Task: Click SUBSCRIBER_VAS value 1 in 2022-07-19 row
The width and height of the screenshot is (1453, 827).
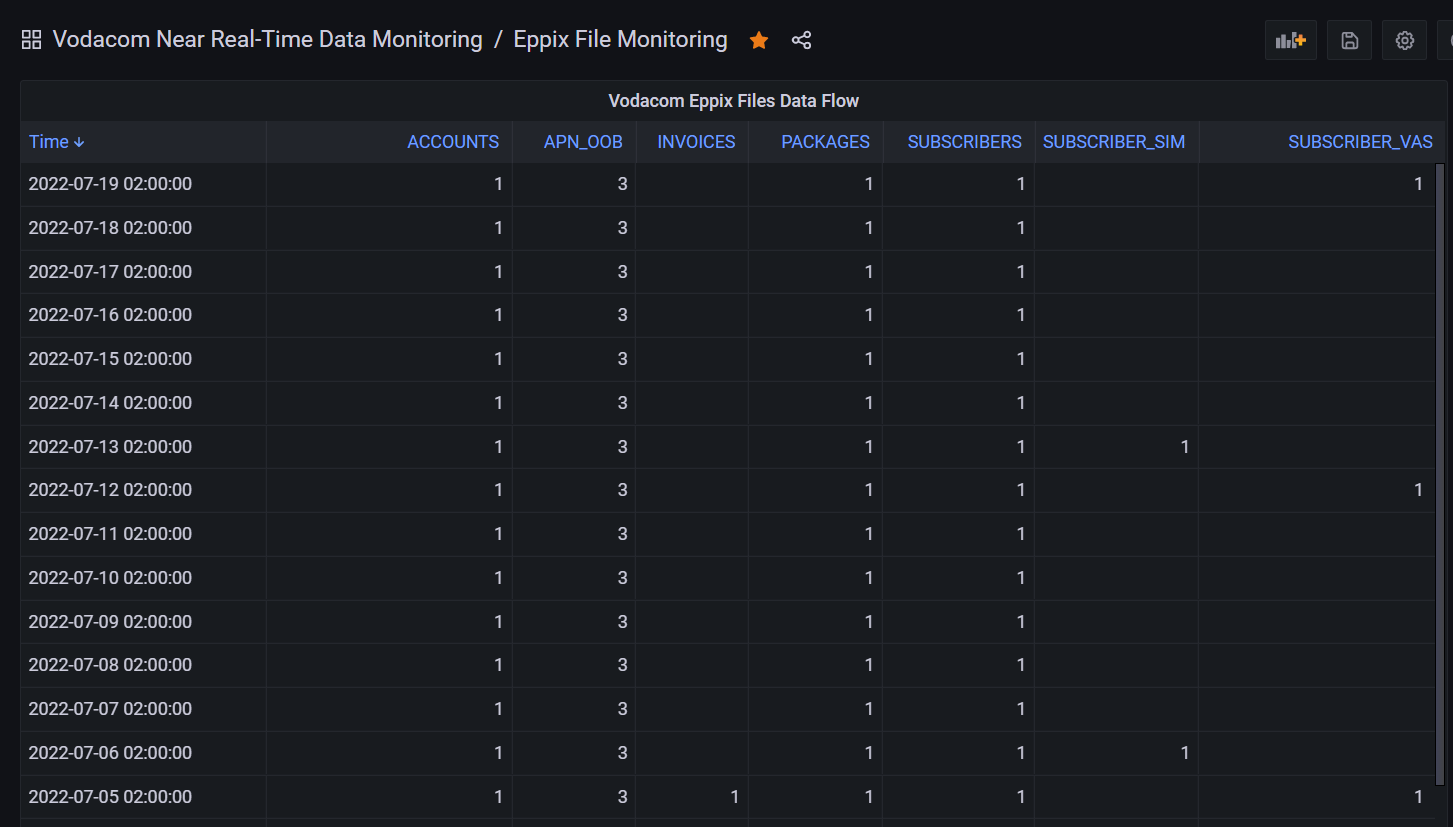Action: [x=1418, y=184]
